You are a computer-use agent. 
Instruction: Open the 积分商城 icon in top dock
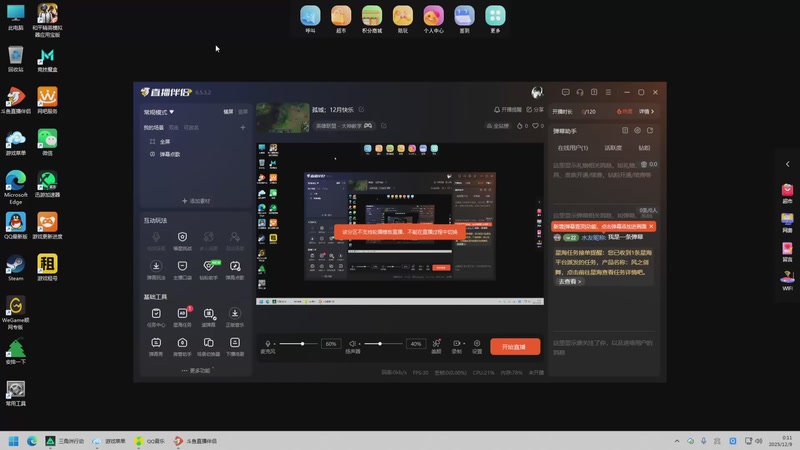(372, 19)
